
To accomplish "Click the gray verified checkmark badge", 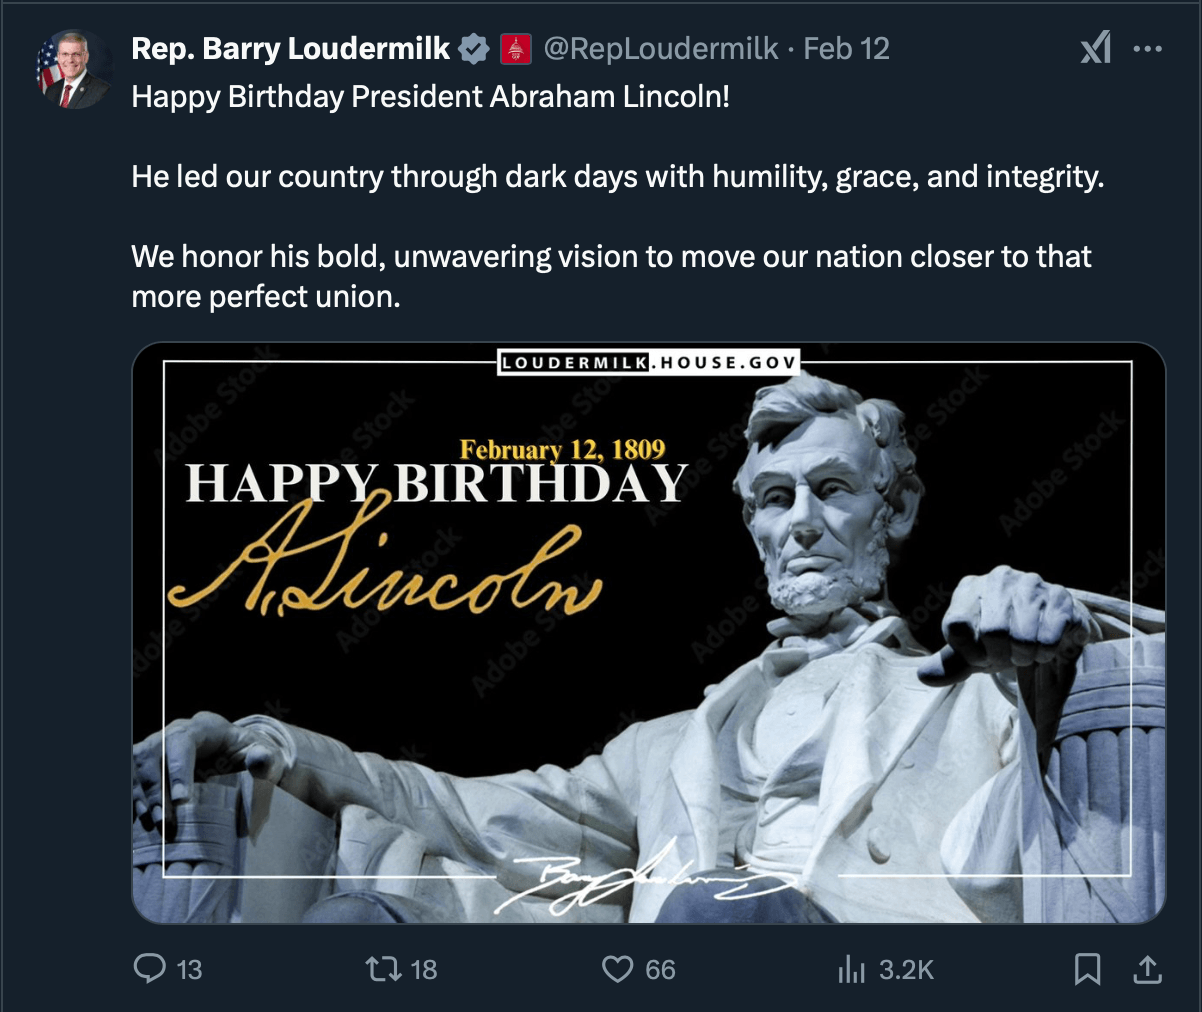I will (473, 48).
